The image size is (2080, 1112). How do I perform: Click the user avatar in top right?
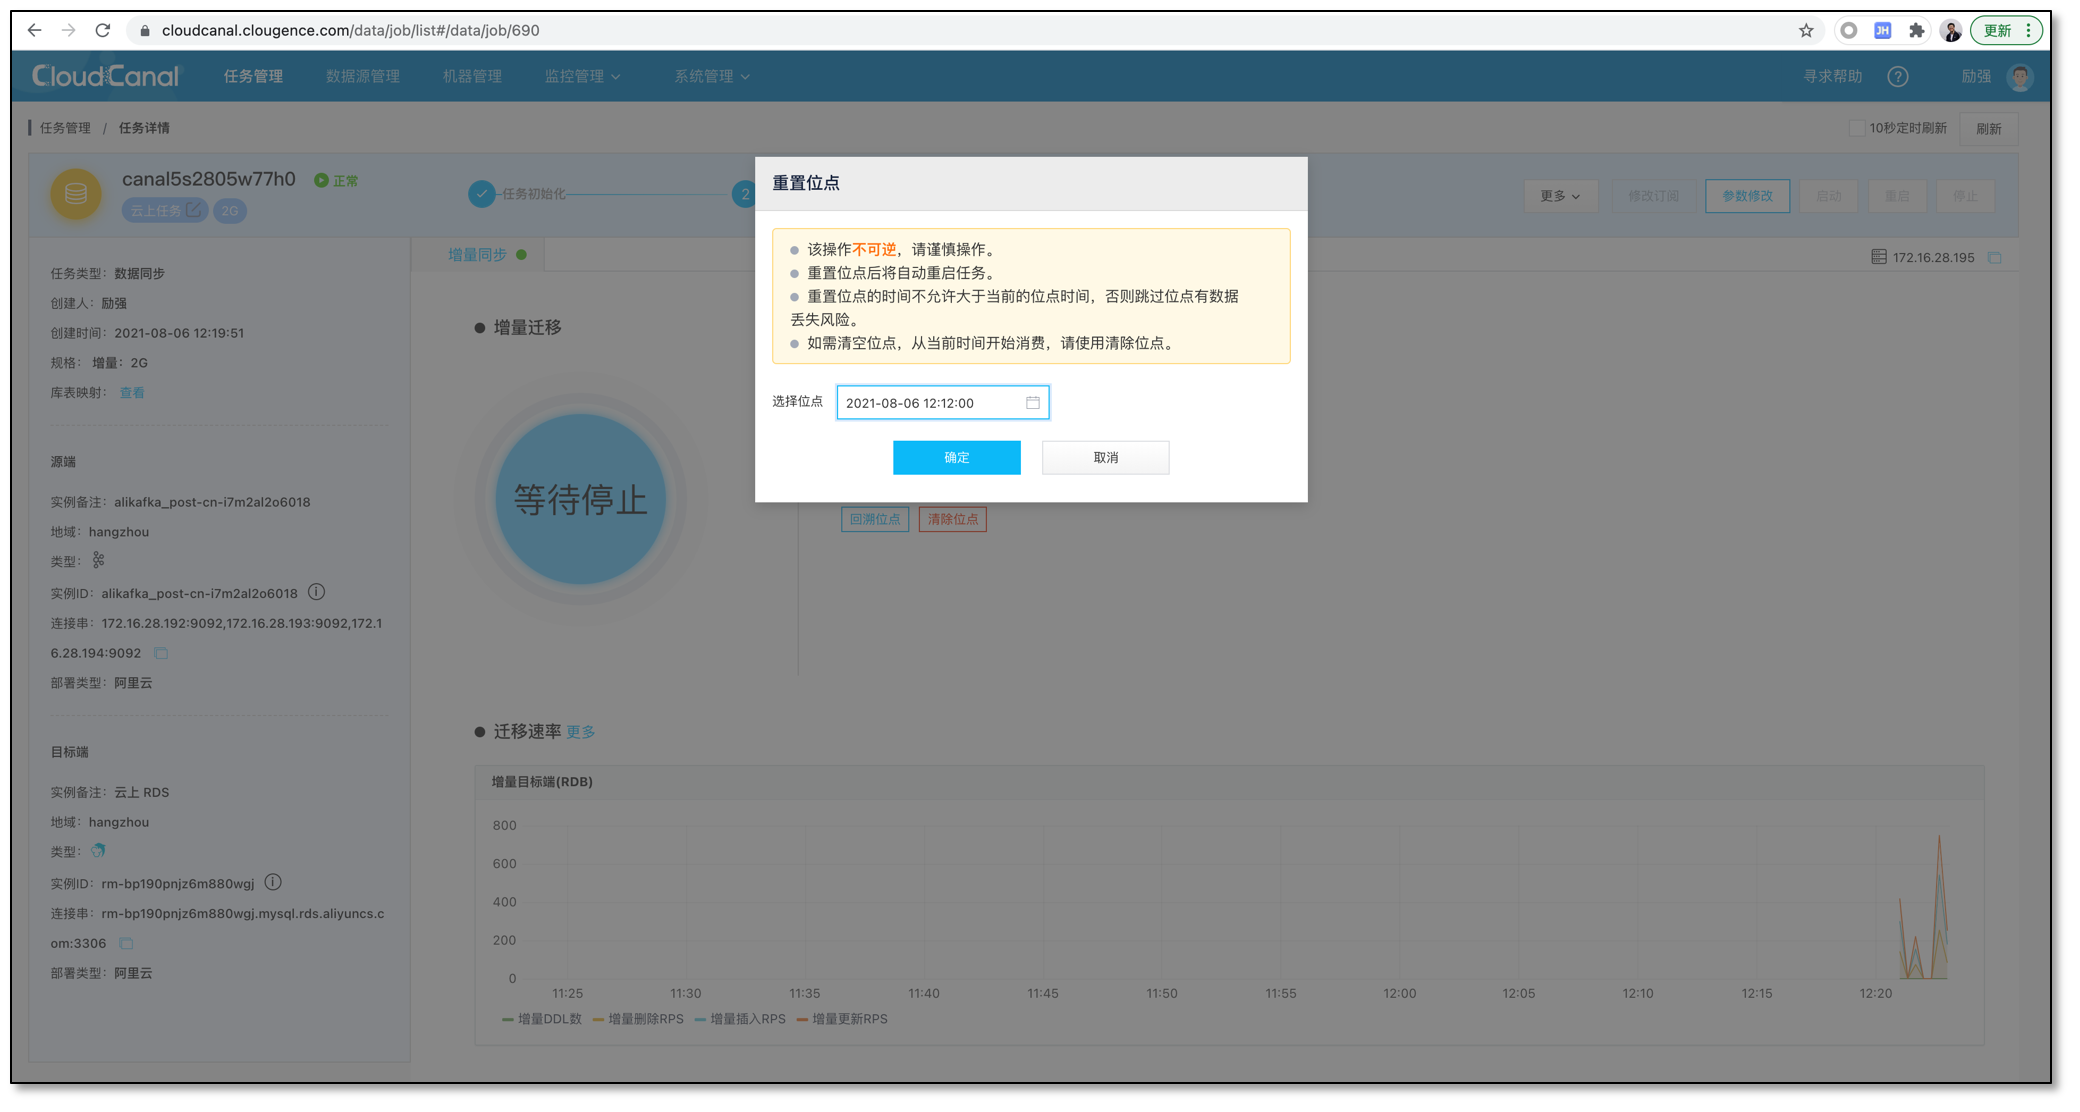click(x=2021, y=76)
